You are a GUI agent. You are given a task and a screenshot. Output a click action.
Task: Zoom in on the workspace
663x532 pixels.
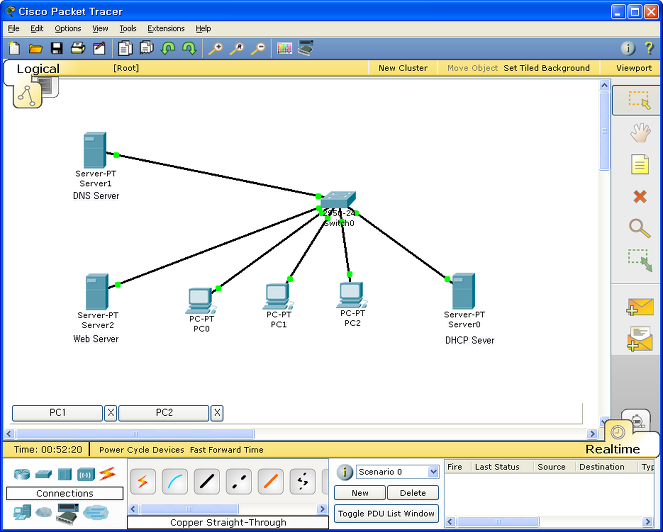coord(216,48)
